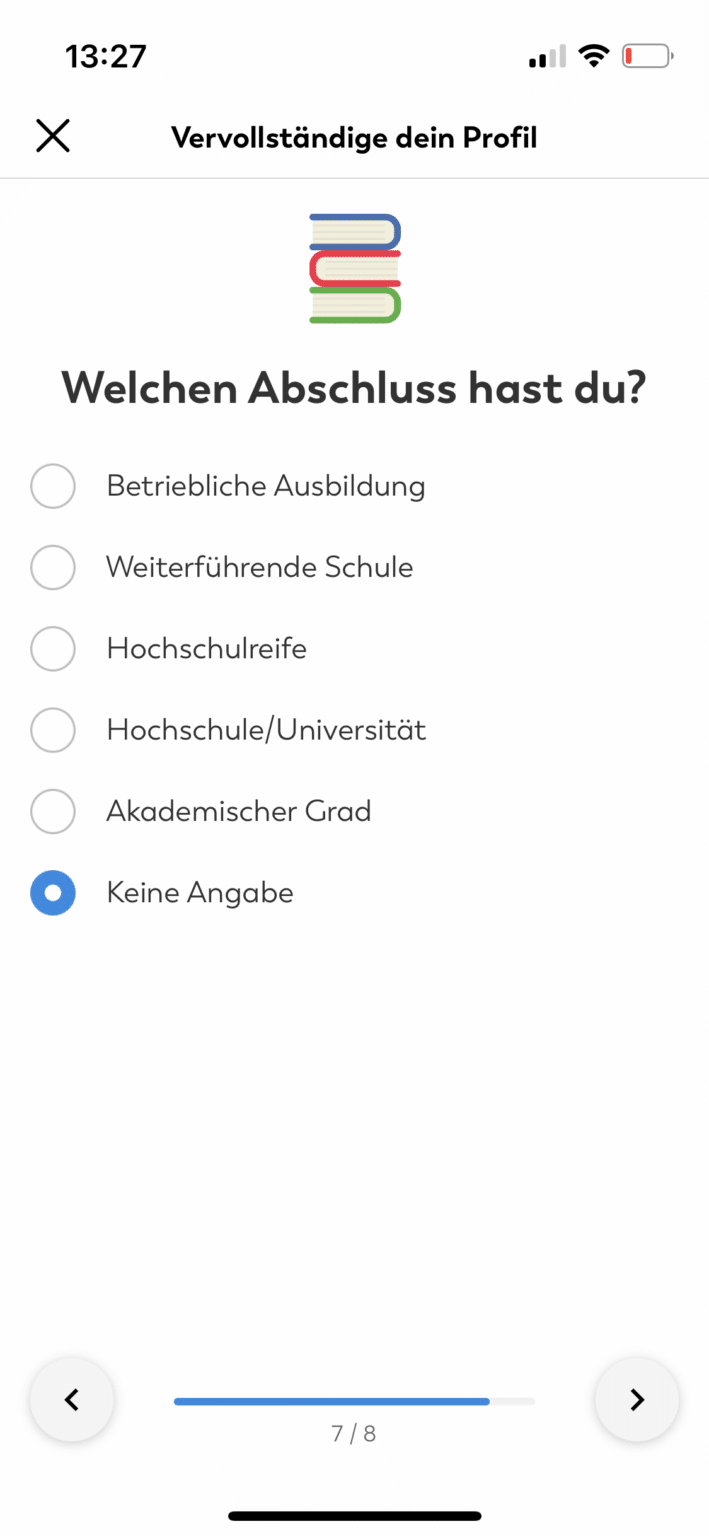Choose Akademischer Grad option

(x=52, y=811)
